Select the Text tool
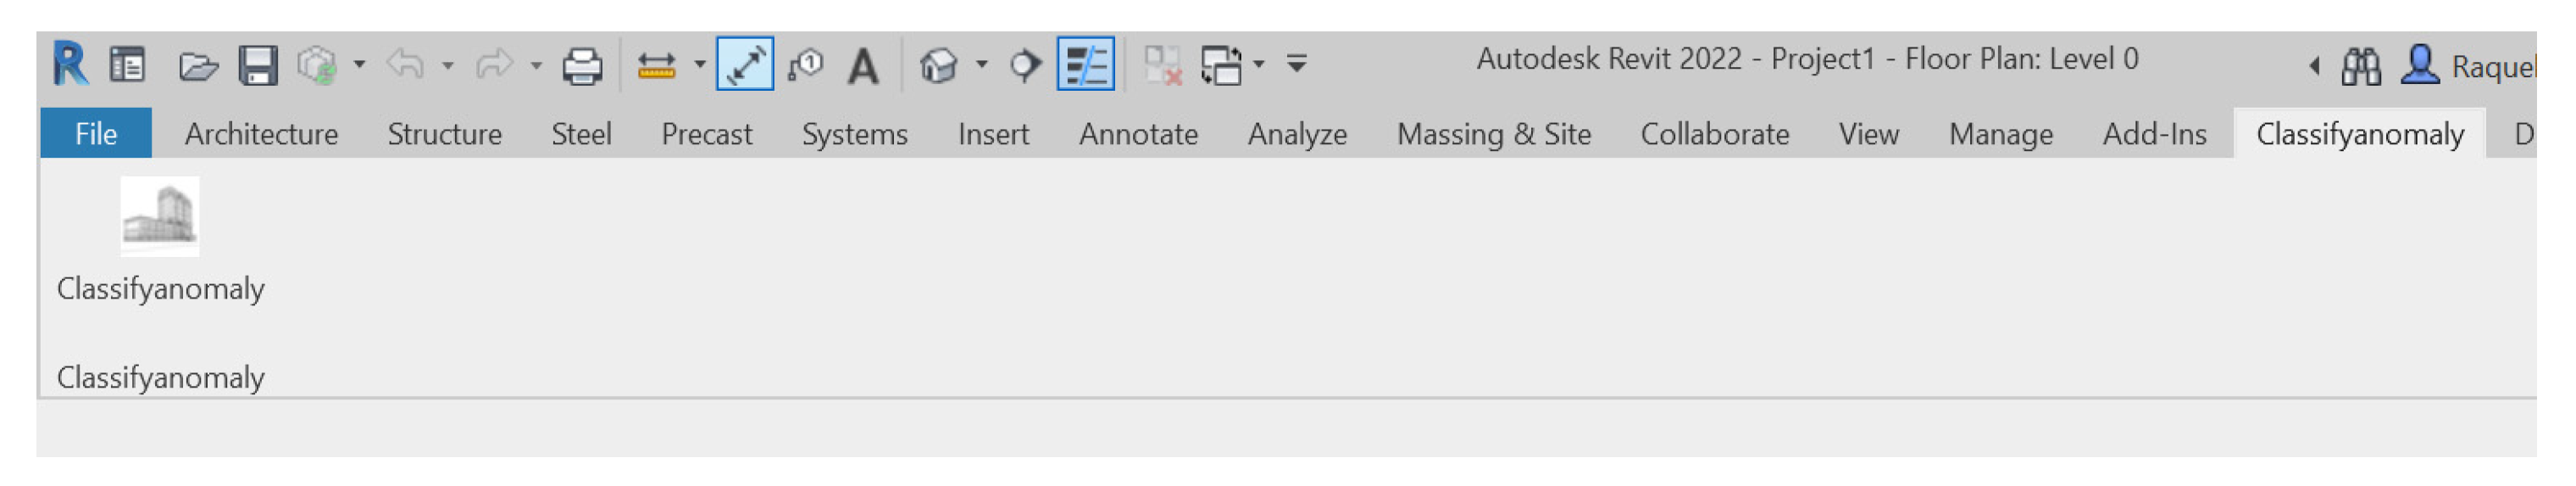Screen dimensions: 2576x486 [863, 66]
